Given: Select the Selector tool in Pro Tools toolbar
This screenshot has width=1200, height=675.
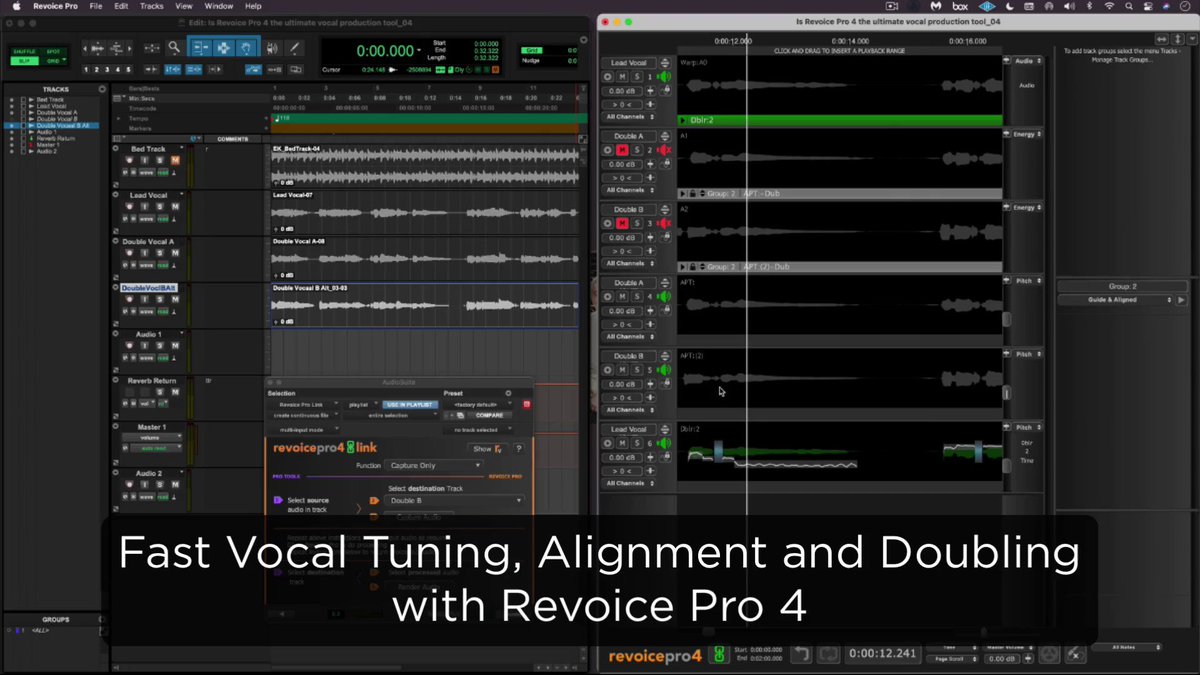Looking at the screenshot, I should [223, 48].
